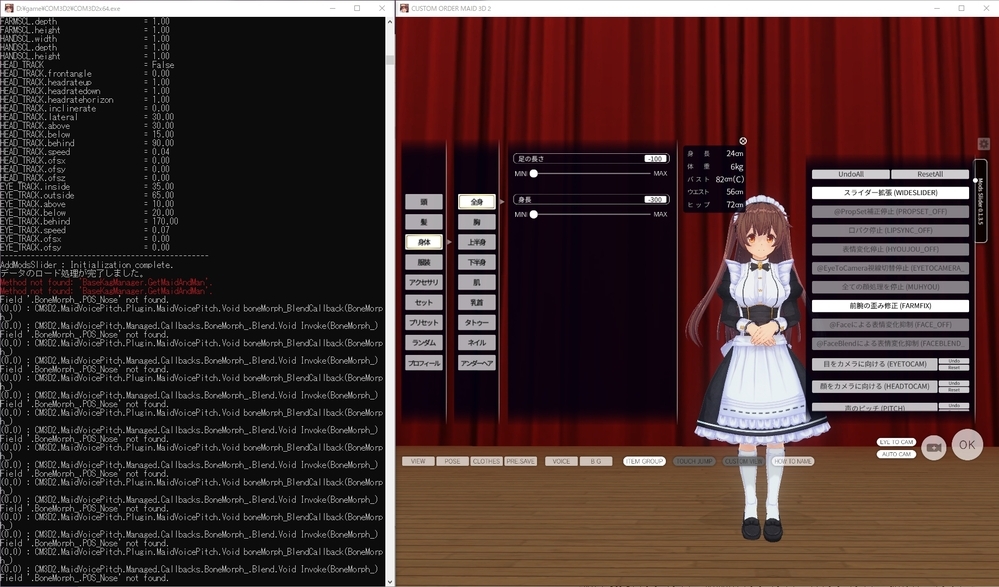999x587 pixels.
Task: Click the UndoAll button
Action: tap(851, 174)
